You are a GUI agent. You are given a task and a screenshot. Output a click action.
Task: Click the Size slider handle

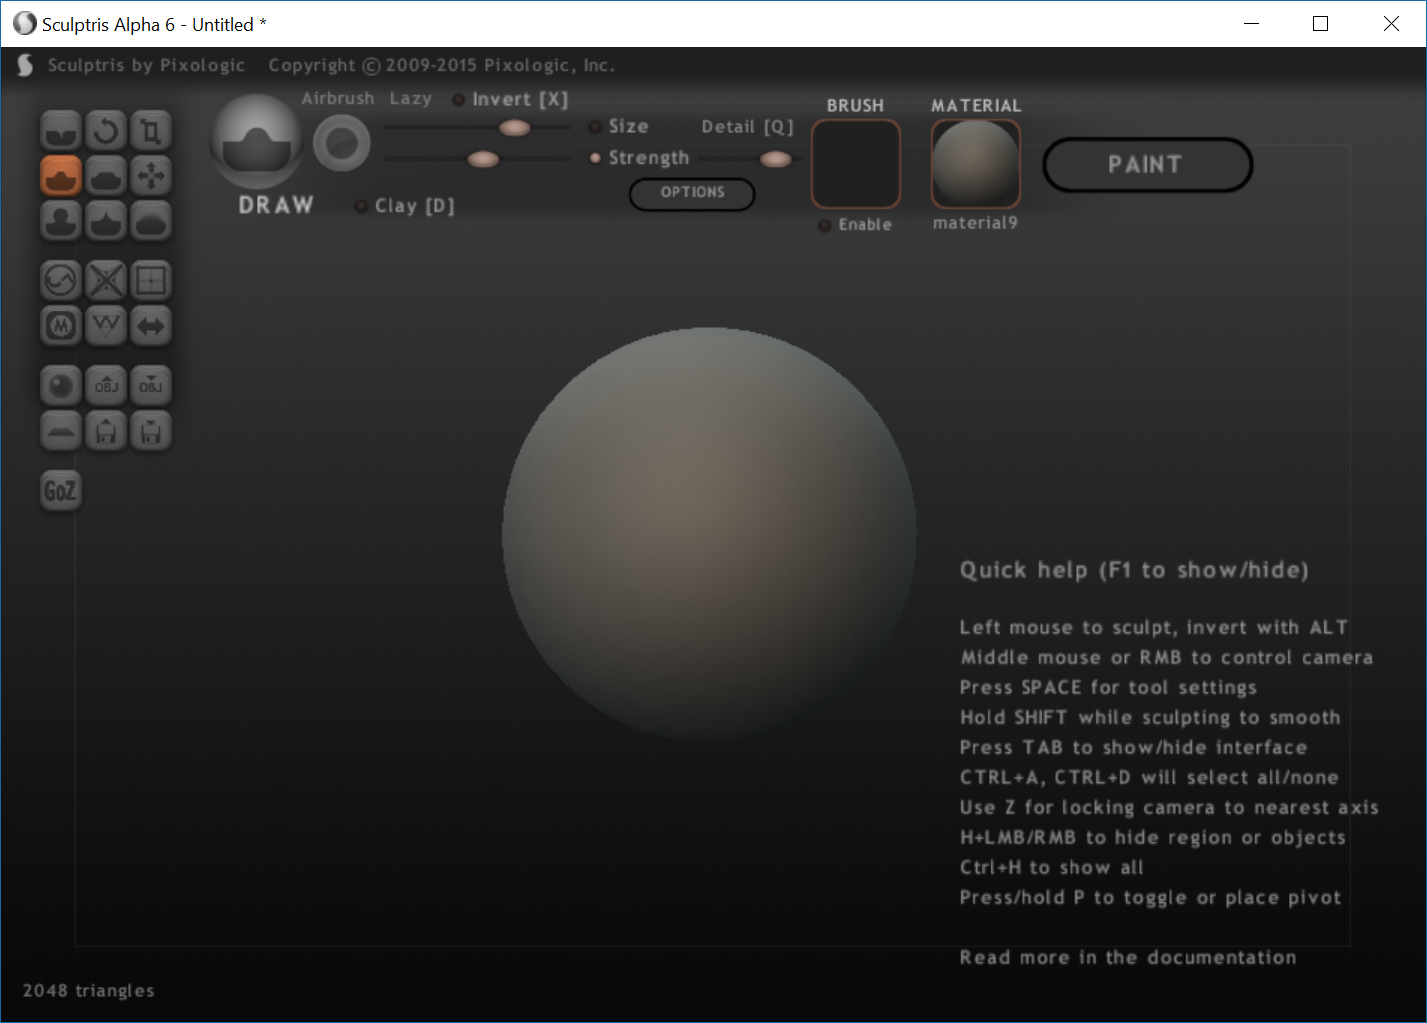[514, 127]
